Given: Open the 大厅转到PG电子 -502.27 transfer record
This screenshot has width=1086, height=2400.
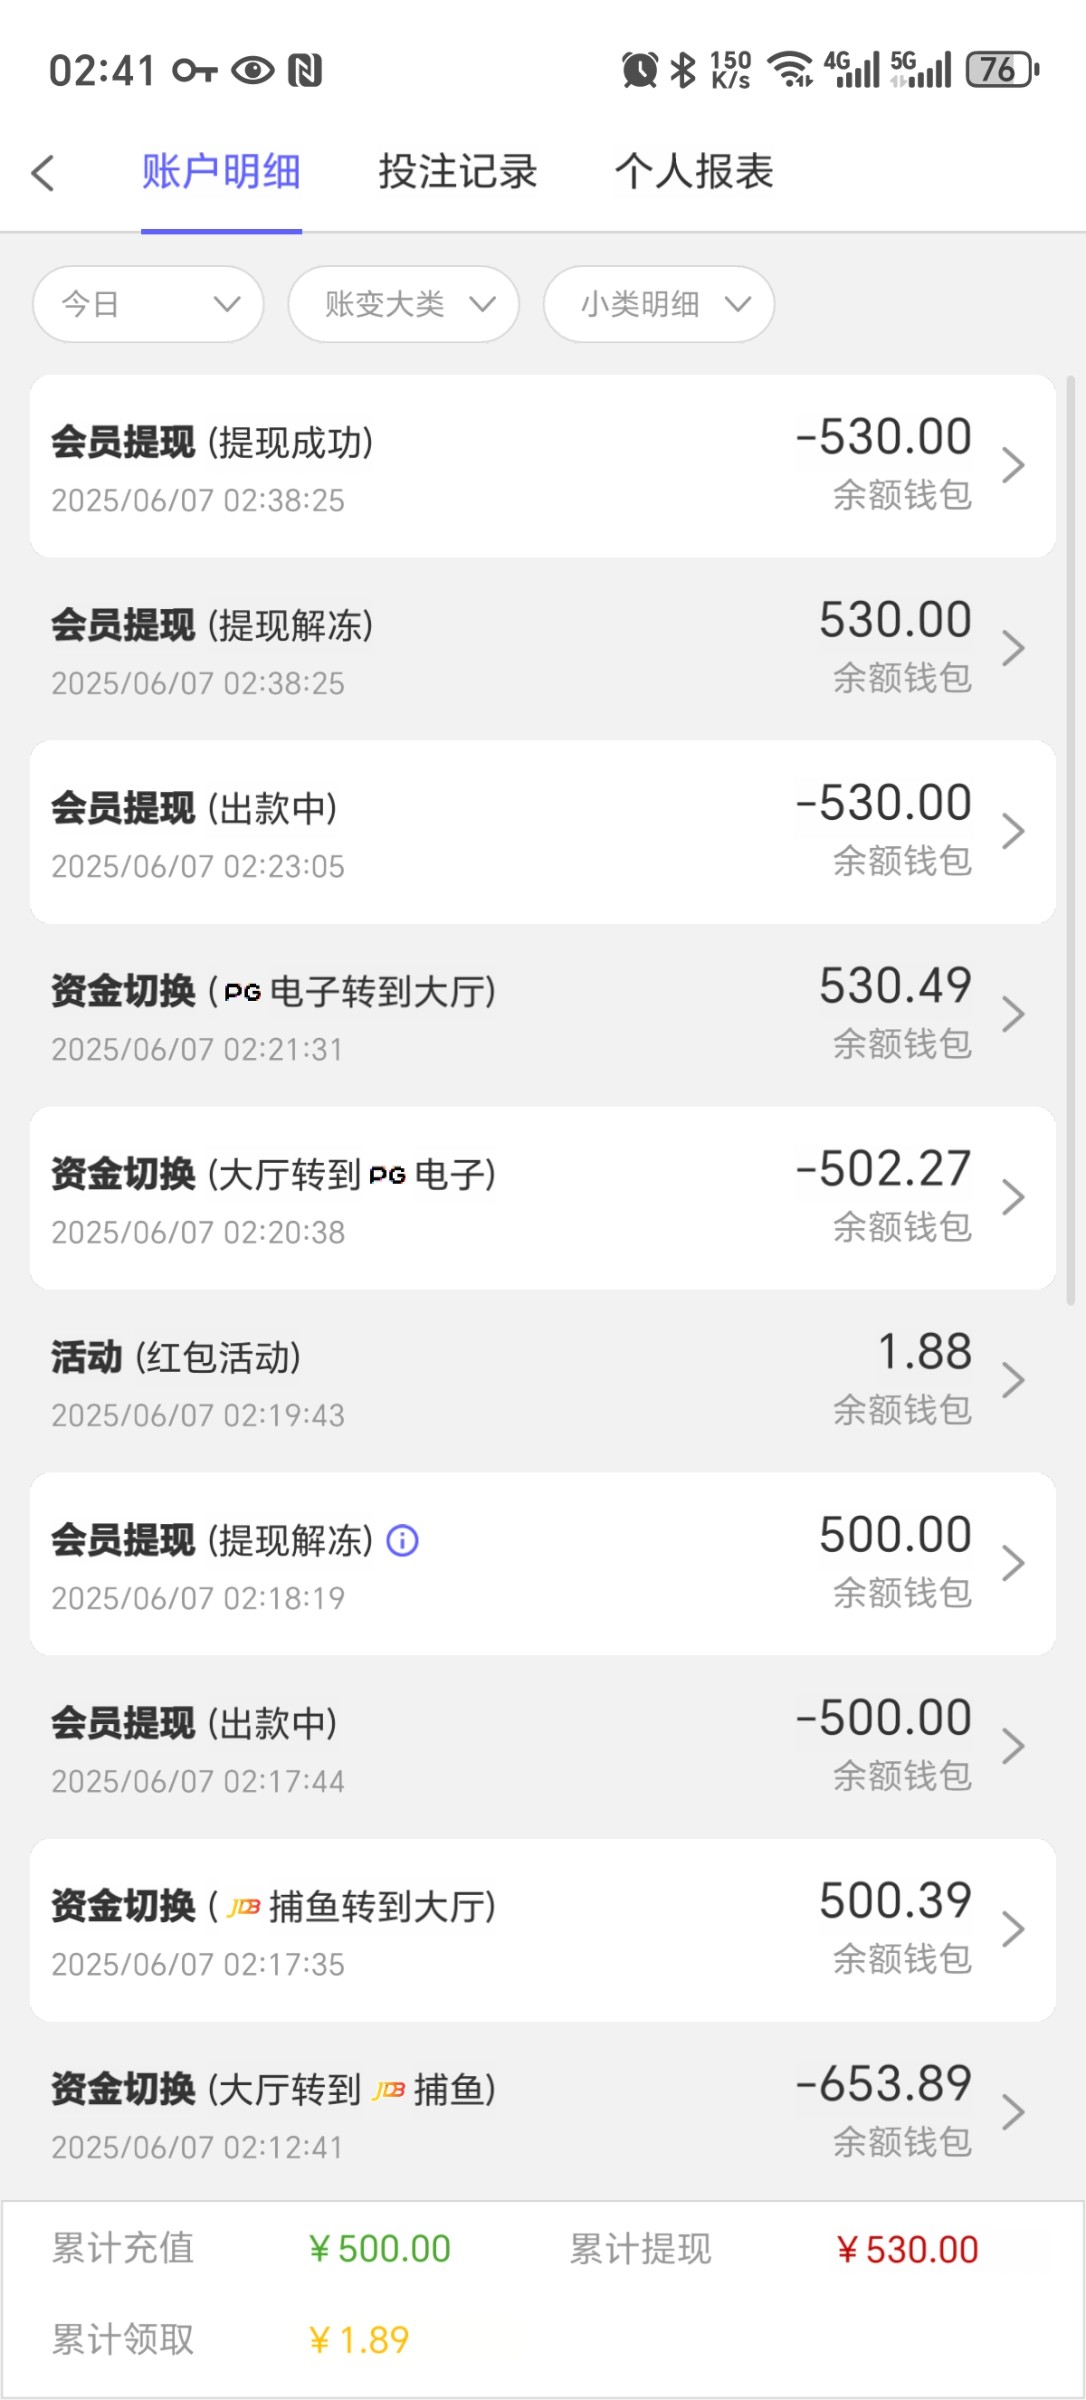Looking at the screenshot, I should (542, 1198).
